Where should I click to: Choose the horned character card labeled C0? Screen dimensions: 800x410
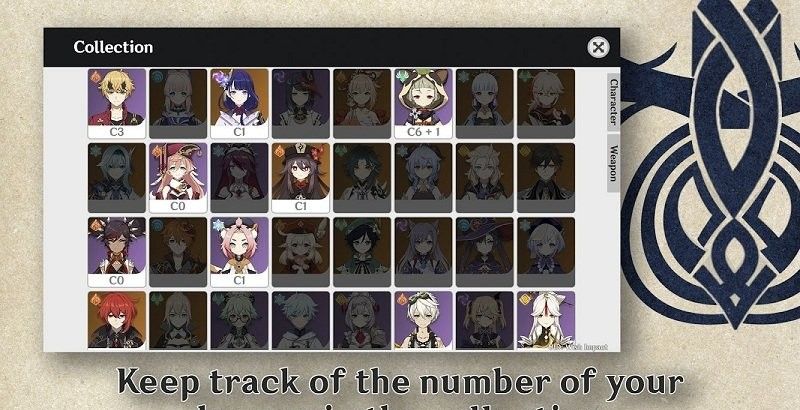(116, 252)
